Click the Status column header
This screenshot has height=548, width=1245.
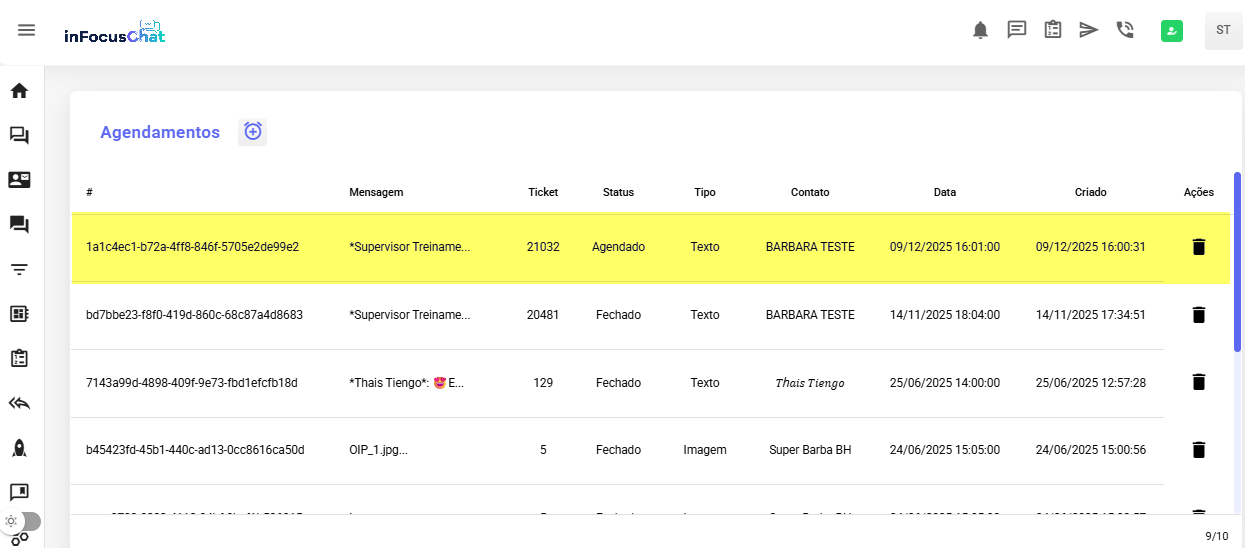618,192
